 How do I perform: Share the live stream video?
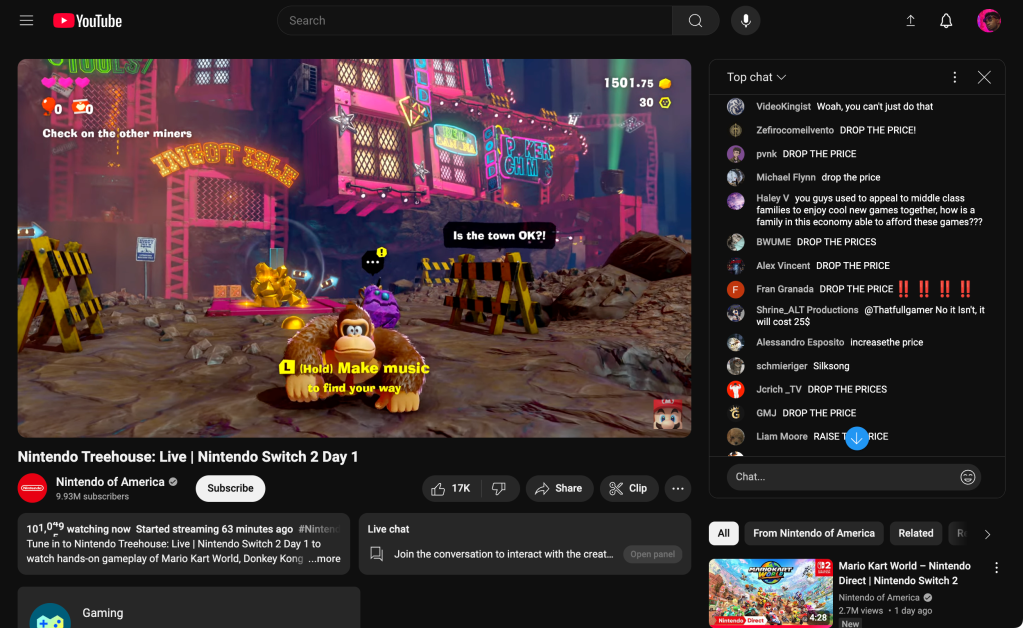click(558, 489)
